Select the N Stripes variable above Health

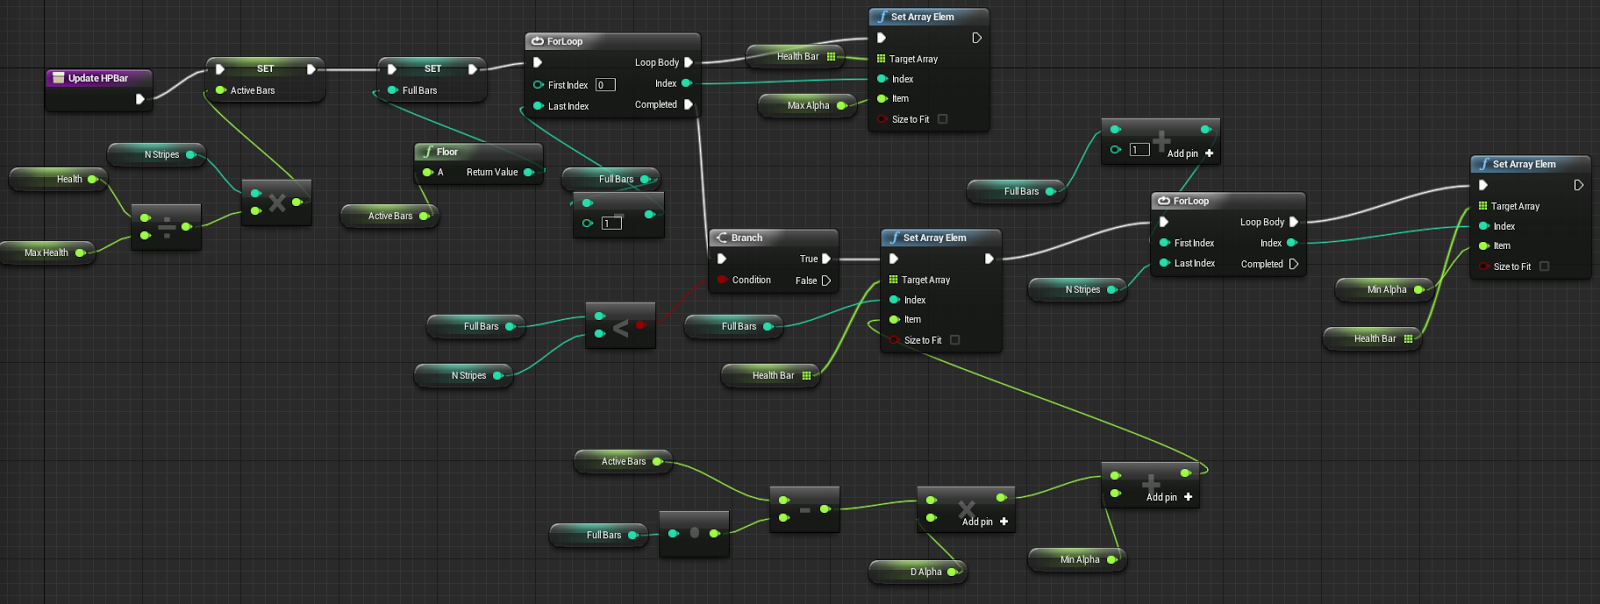(156, 155)
